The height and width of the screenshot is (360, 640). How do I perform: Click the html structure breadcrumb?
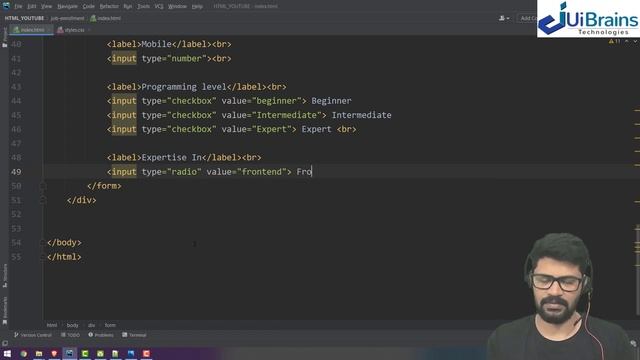52,325
